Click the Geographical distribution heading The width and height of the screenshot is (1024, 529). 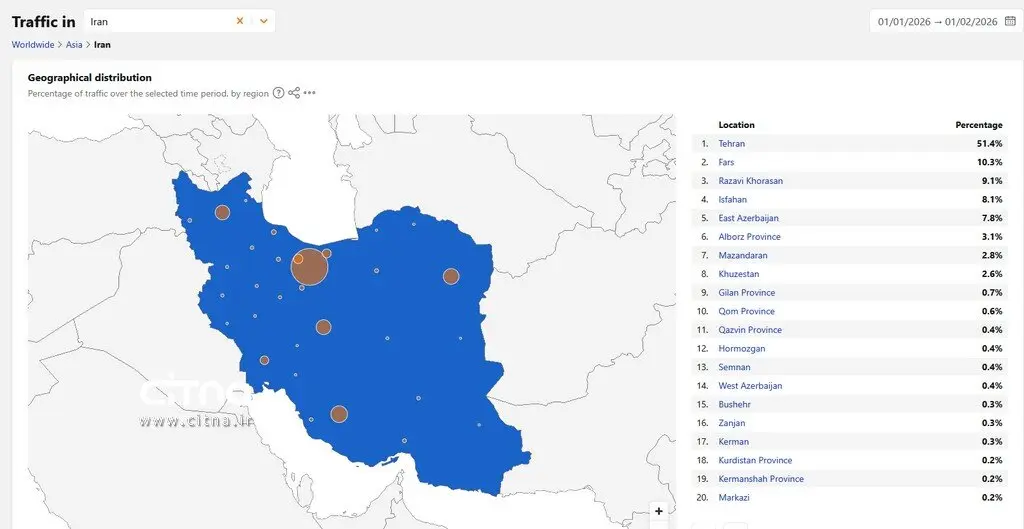89,78
